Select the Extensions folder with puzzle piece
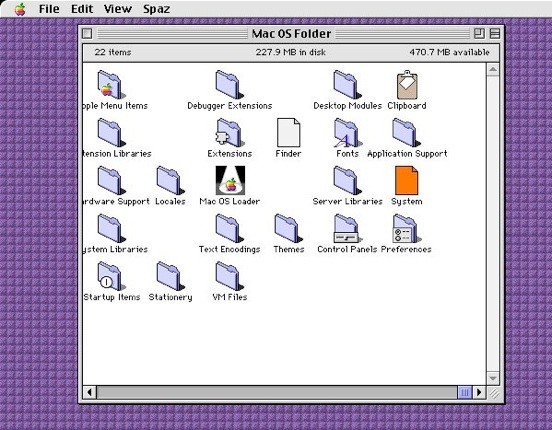The height and width of the screenshot is (430, 552). point(229,132)
